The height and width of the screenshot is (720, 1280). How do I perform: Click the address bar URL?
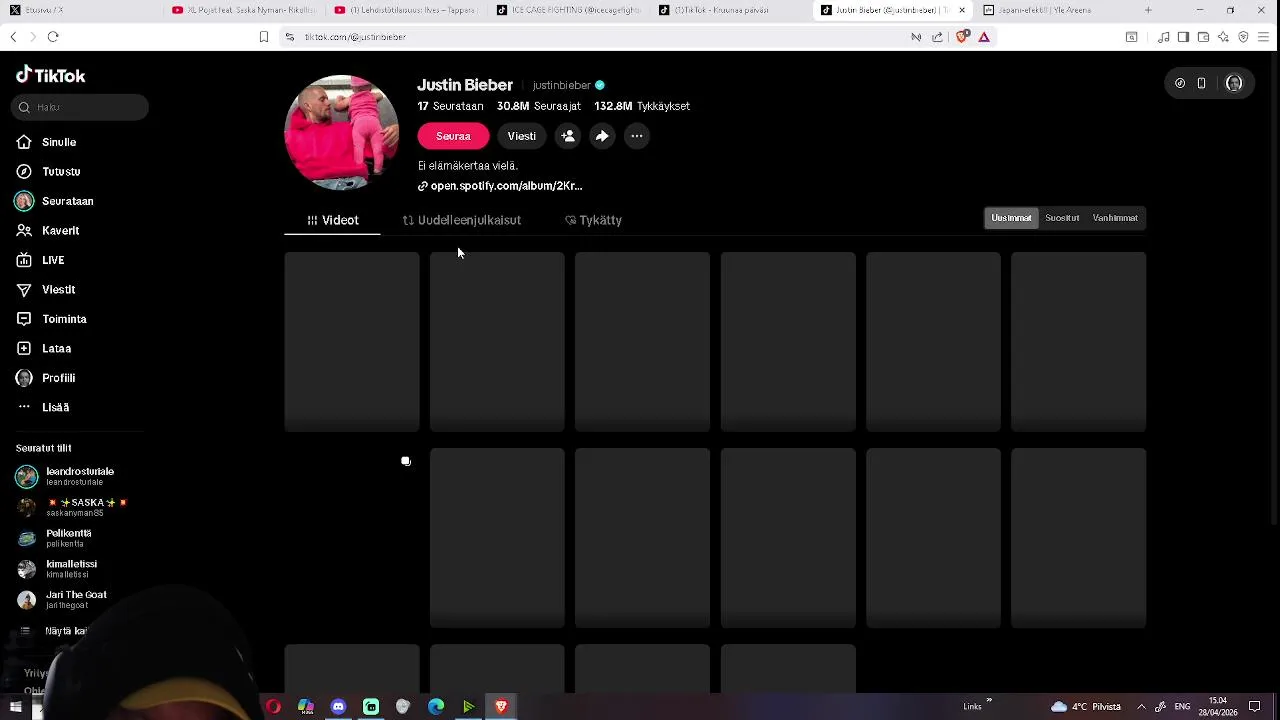click(x=355, y=37)
